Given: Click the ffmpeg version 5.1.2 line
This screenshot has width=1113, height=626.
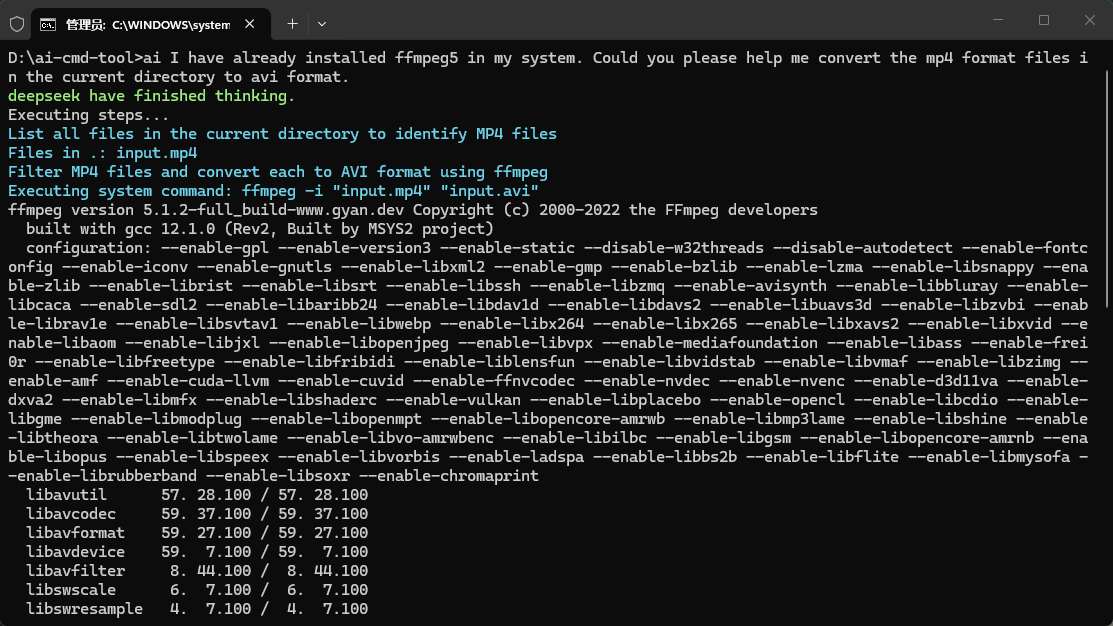Looking at the screenshot, I should 400,210.
